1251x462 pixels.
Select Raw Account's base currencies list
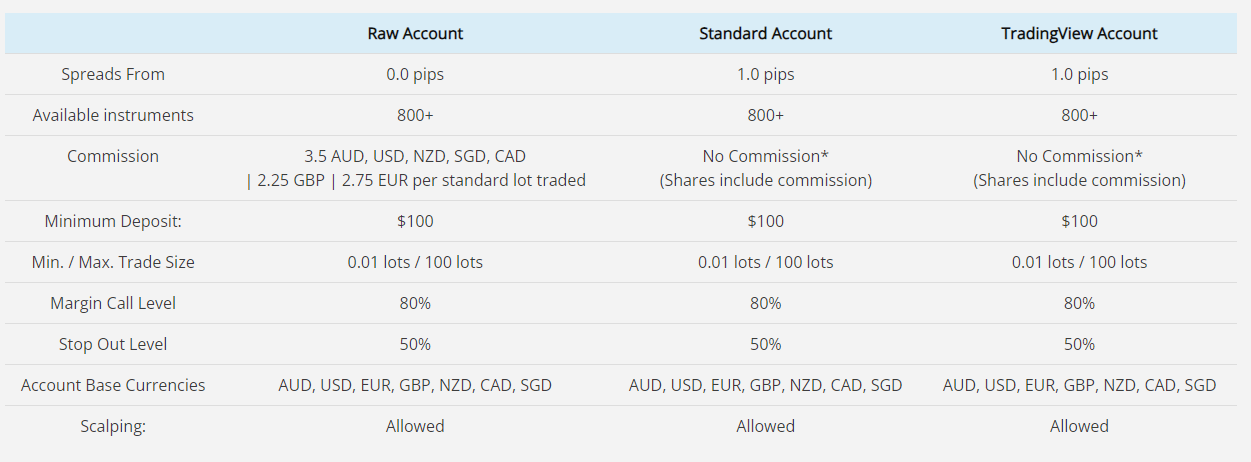[x=415, y=385]
